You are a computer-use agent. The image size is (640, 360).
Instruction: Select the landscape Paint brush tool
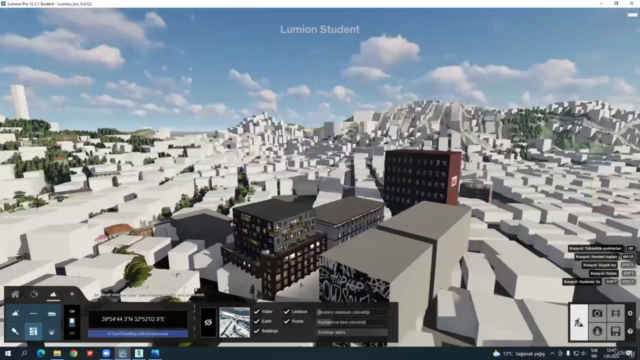(x=15, y=331)
